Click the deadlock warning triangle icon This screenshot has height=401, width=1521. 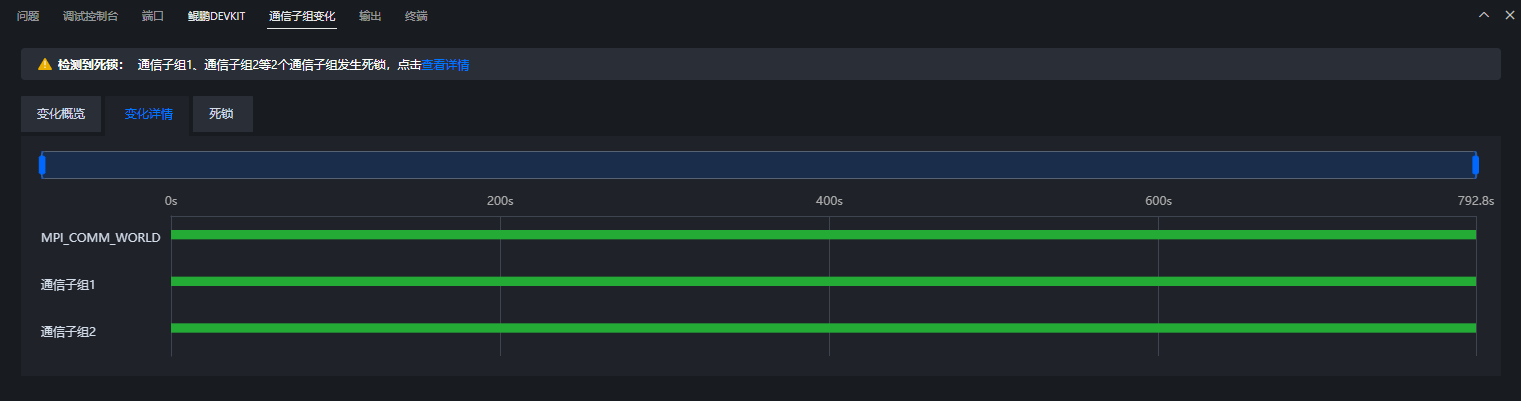coord(45,64)
